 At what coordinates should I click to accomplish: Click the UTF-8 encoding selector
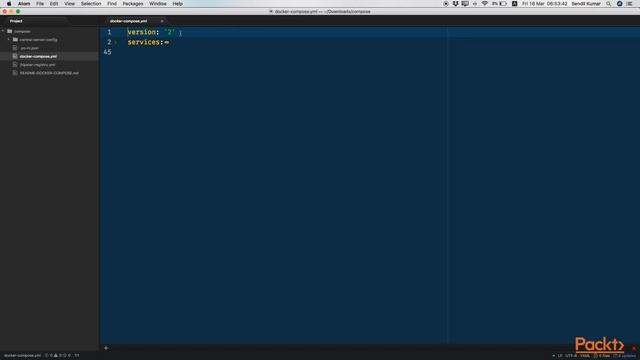click(571, 356)
